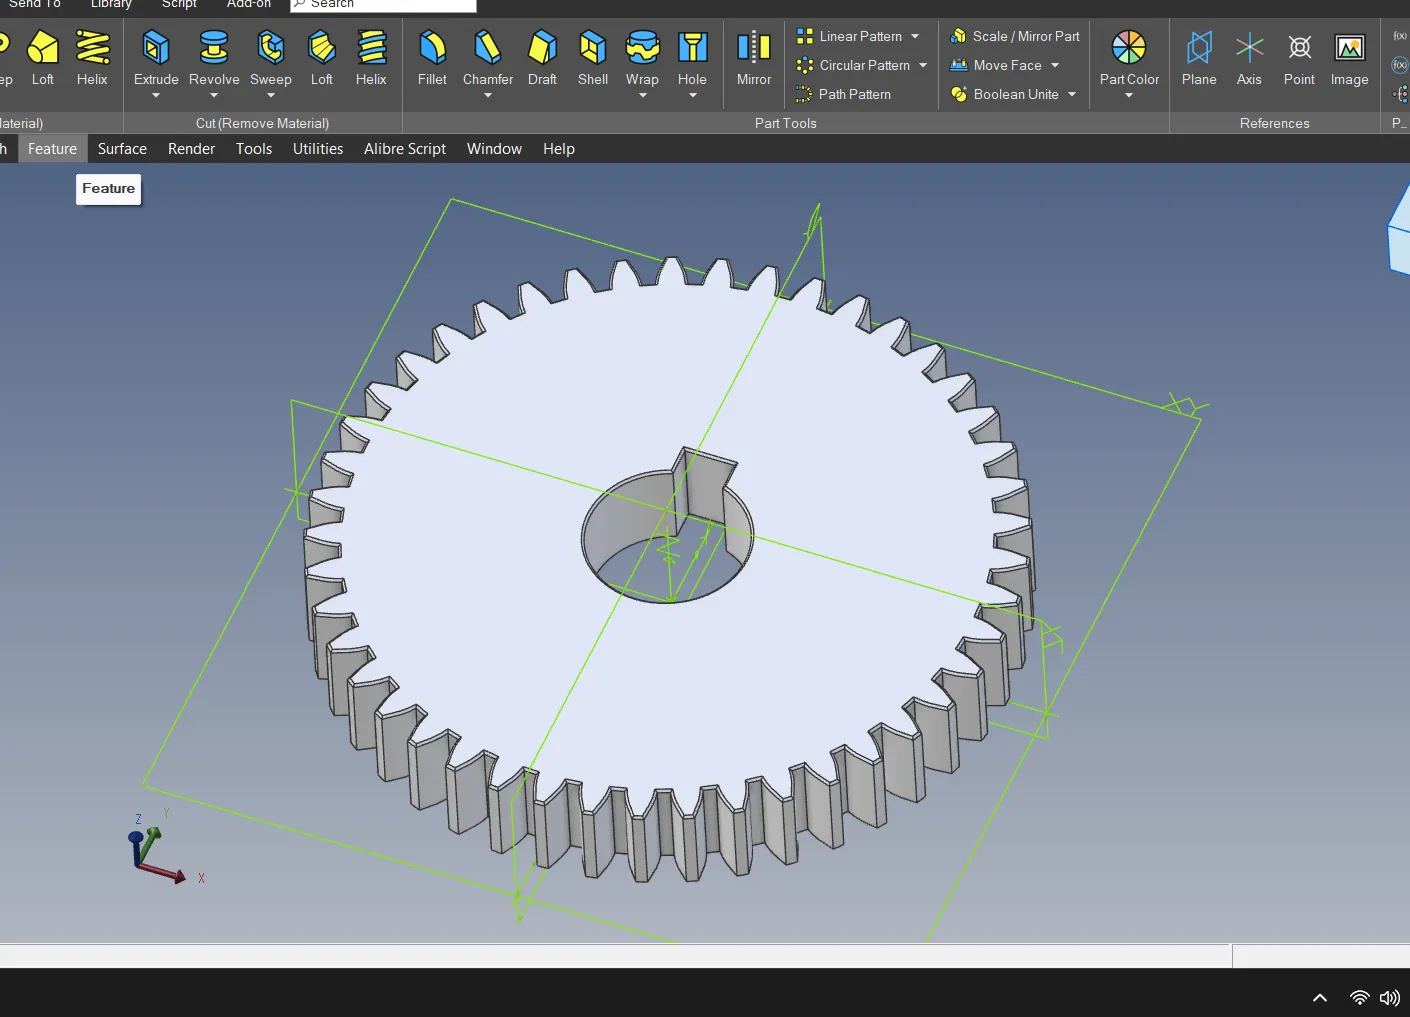
Task: Click the Wrap tool icon
Action: point(642,48)
